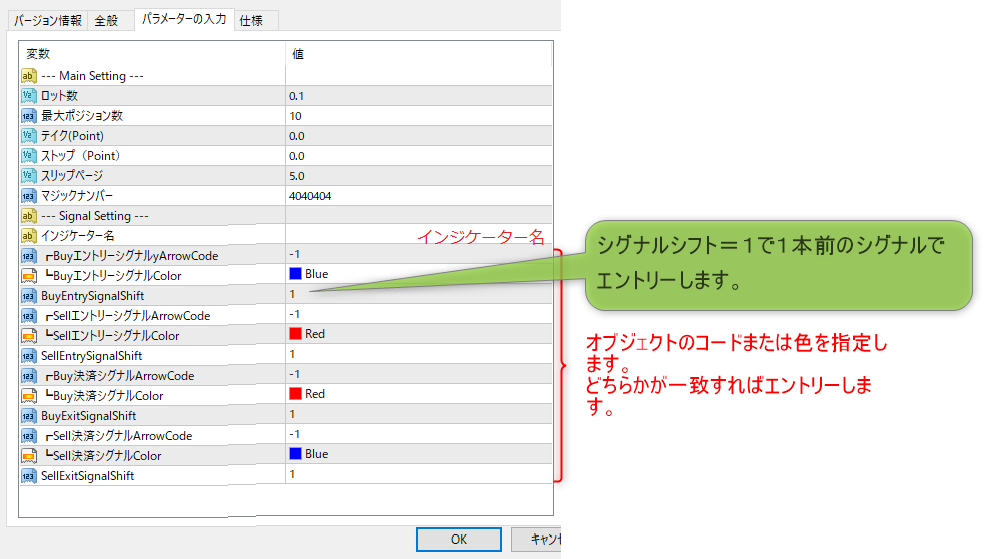Select the BuyEntrySignalShift variable name
Image resolution: width=998 pixels, height=559 pixels.
coord(93,296)
